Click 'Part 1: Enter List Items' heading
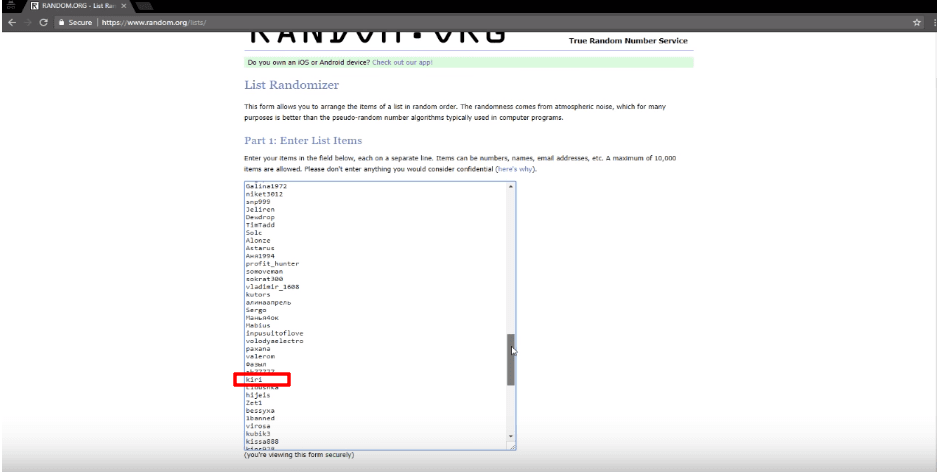 (303, 140)
